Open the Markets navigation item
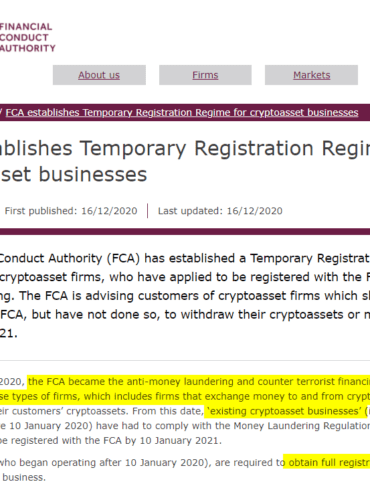370x490 pixels. click(x=311, y=75)
